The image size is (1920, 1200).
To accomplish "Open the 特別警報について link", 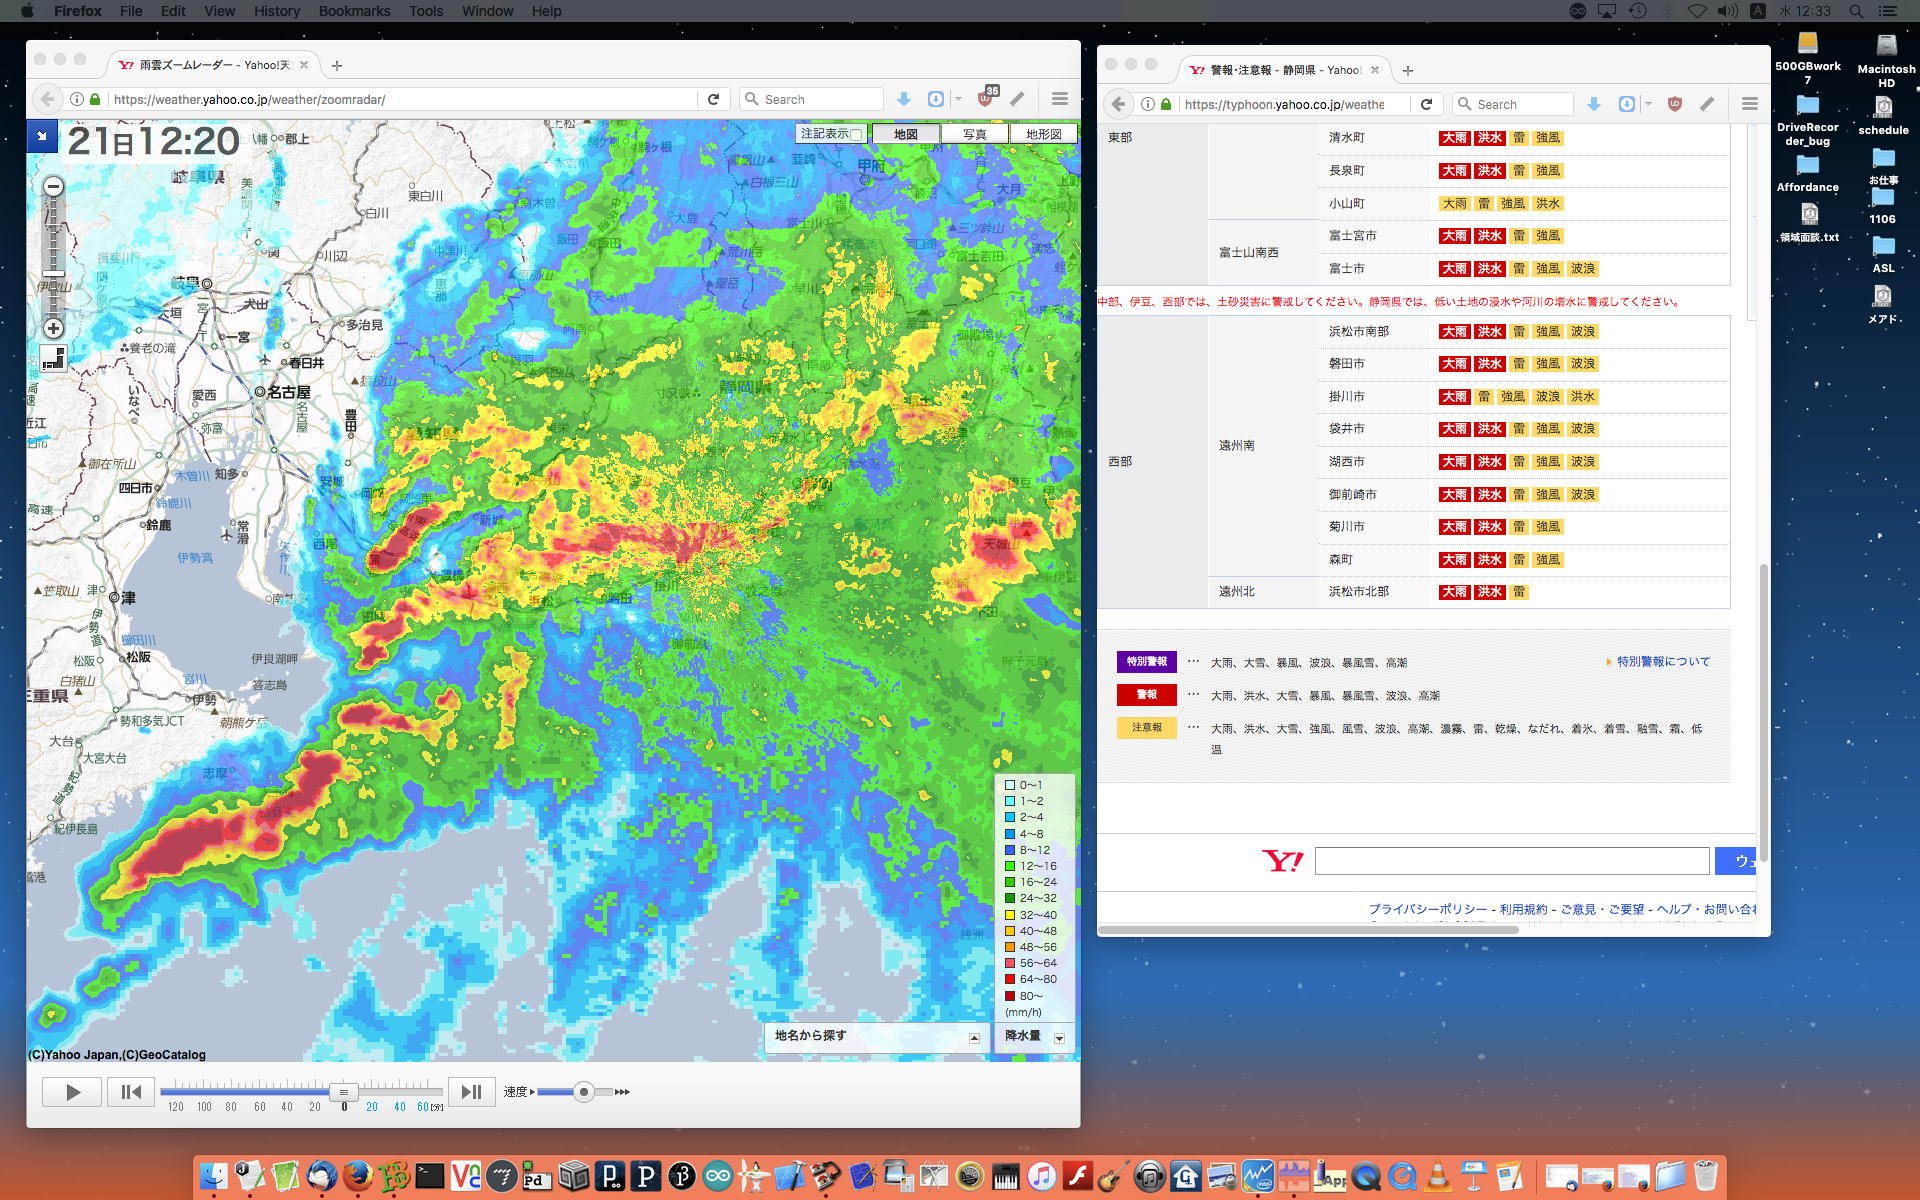I will point(1663,662).
